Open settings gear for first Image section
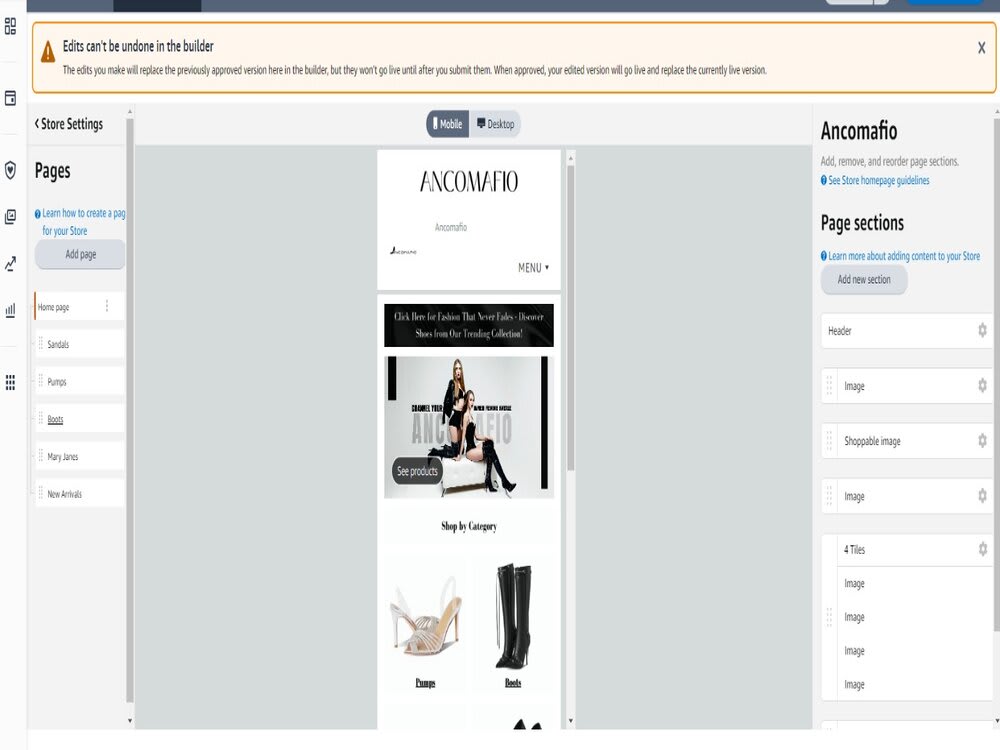 click(982, 386)
